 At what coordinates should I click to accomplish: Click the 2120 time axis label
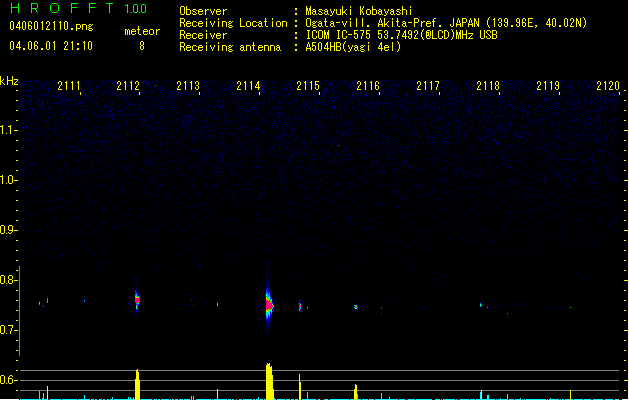click(x=608, y=86)
